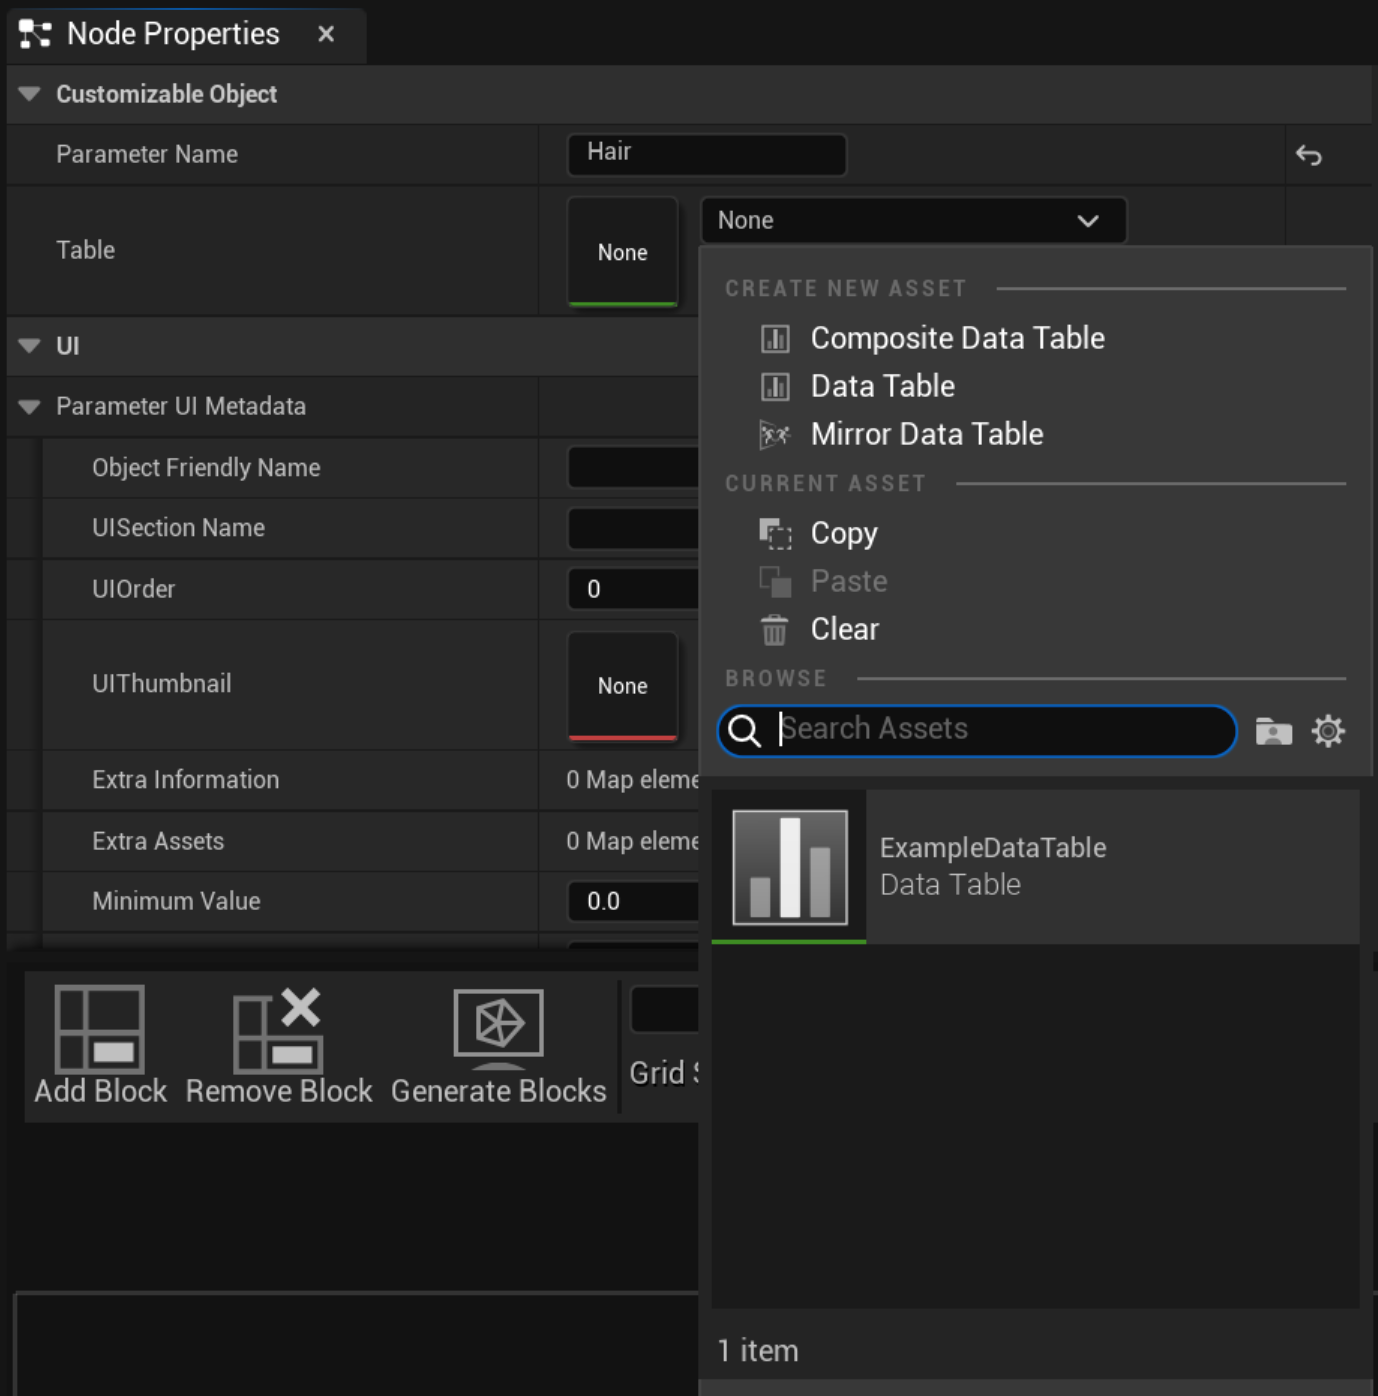Create new Composite Data Table
Image resolution: width=1378 pixels, height=1396 pixels.
tap(957, 339)
